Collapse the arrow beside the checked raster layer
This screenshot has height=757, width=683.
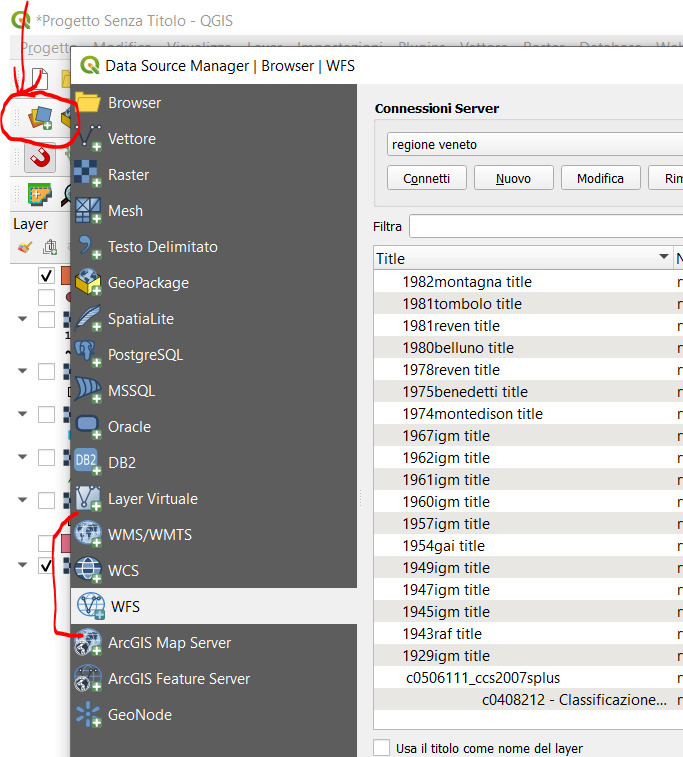(x=22, y=564)
